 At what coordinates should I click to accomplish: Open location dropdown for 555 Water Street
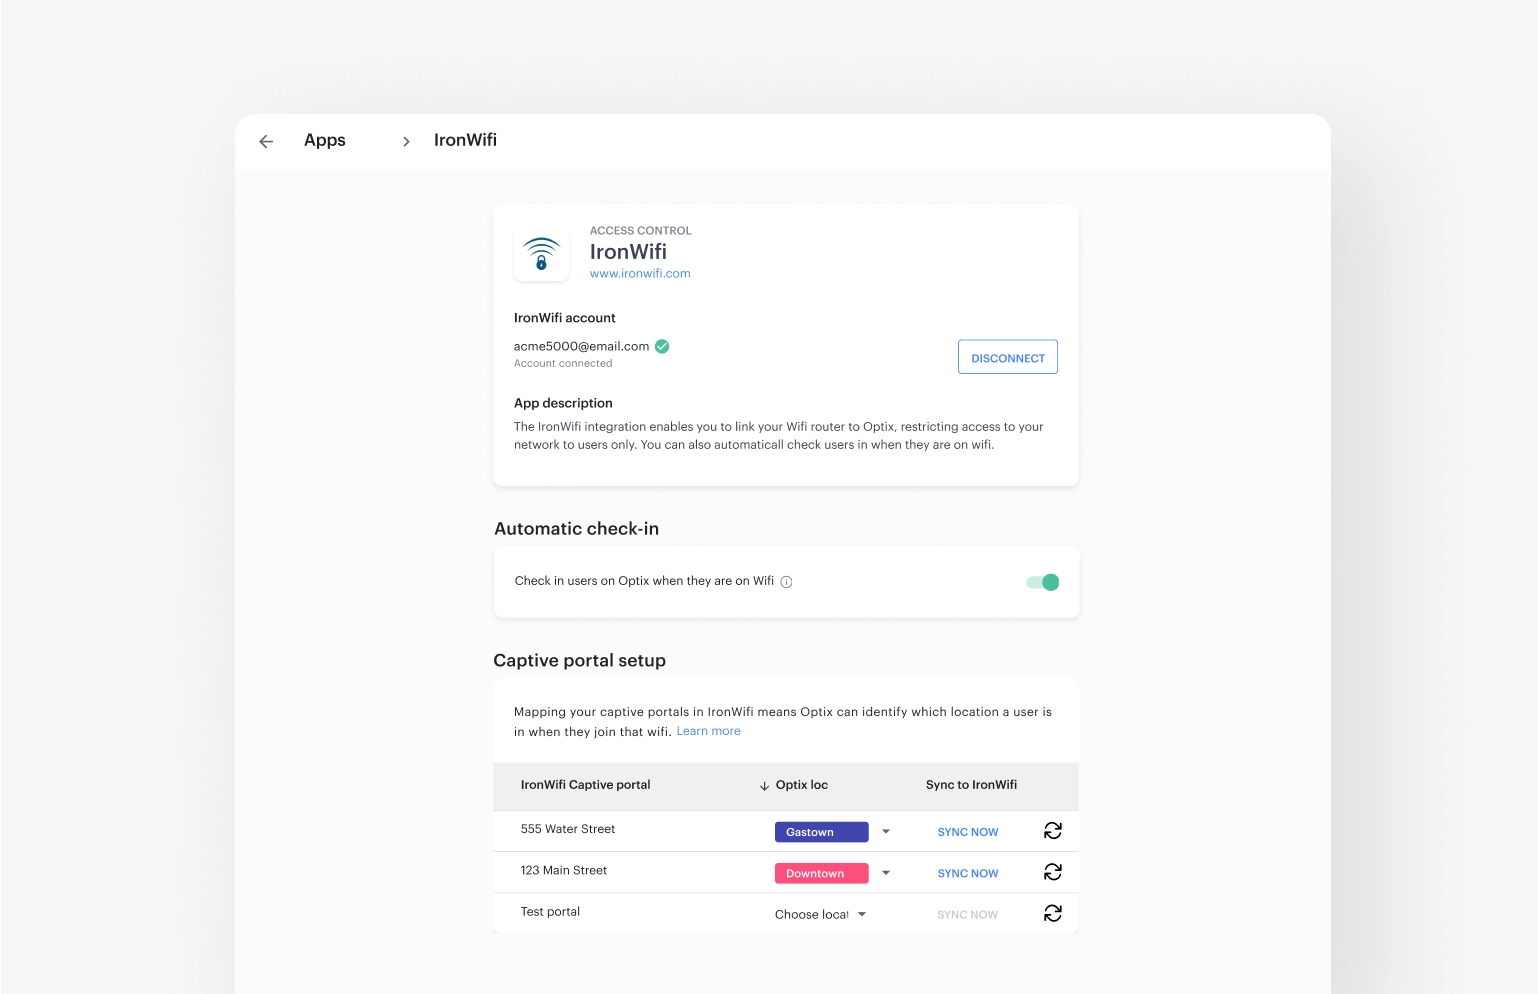click(886, 832)
